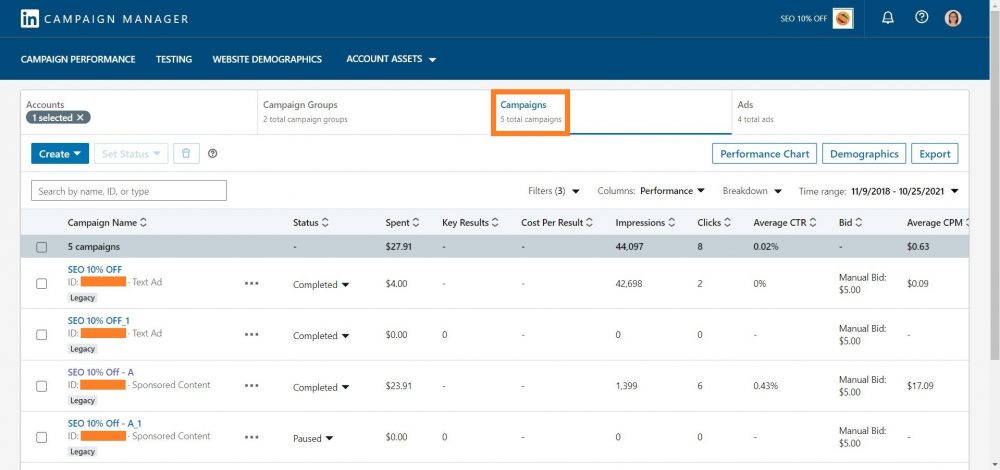Viewport: 1000px width, 470px height.
Task: Click the Demographics button
Action: [864, 154]
